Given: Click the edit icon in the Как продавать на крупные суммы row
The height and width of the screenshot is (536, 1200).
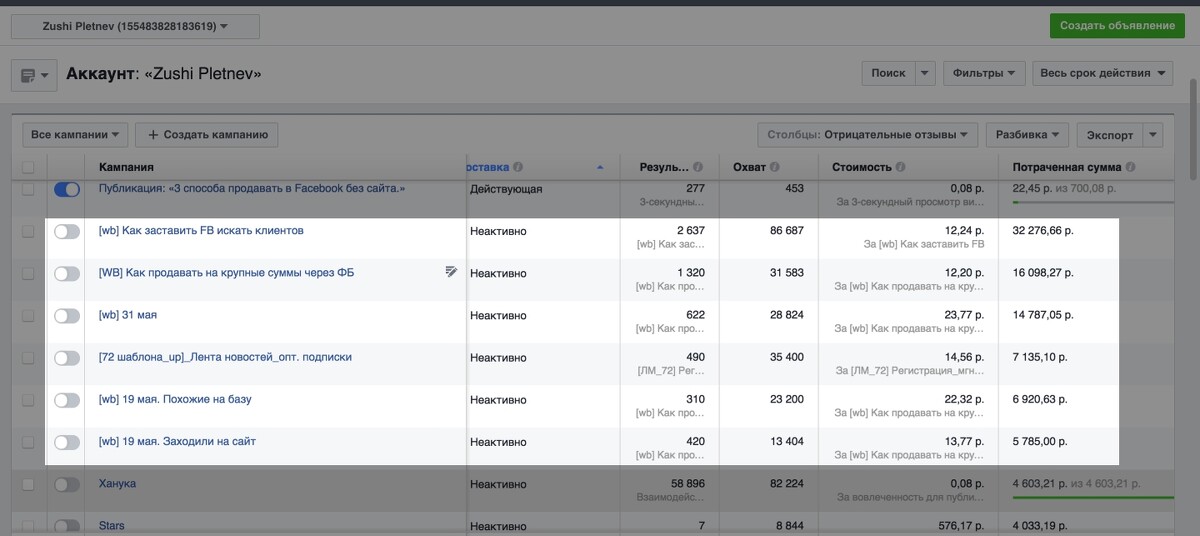Looking at the screenshot, I should coord(451,271).
